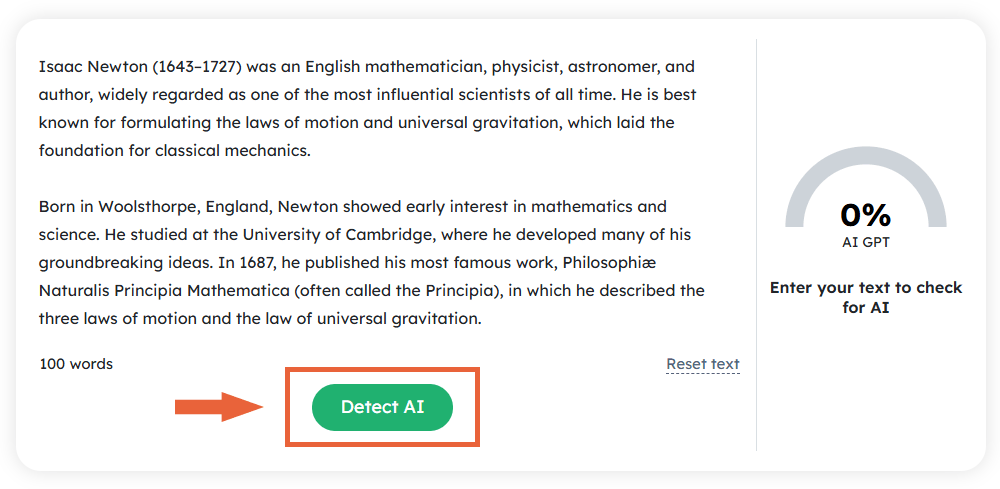Click the 0% score reading

865,214
